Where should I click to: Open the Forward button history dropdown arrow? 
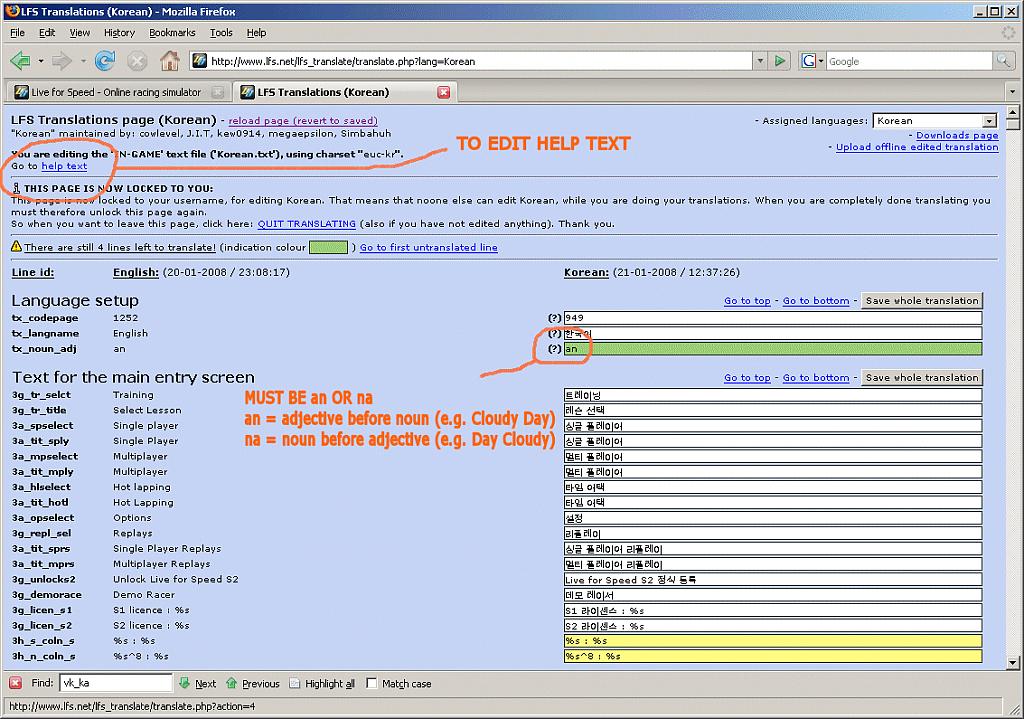coord(83,61)
